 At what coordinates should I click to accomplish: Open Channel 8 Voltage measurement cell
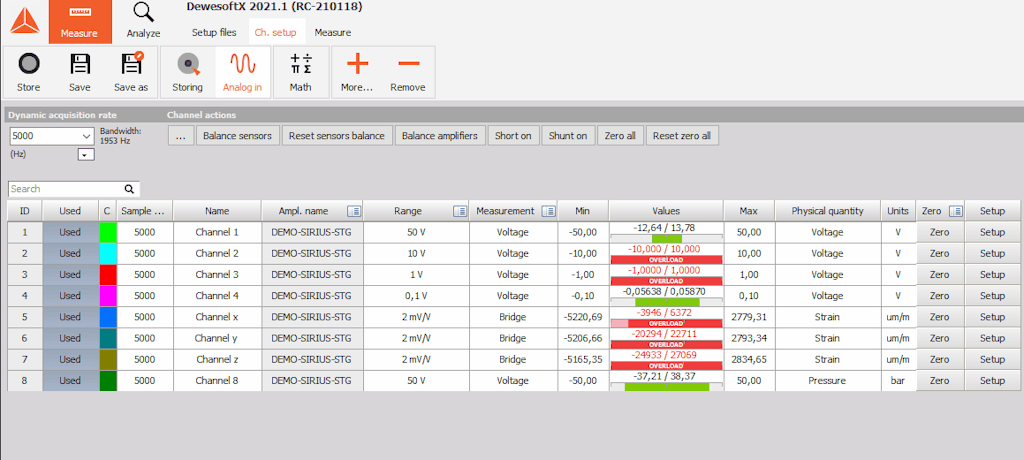pos(513,380)
